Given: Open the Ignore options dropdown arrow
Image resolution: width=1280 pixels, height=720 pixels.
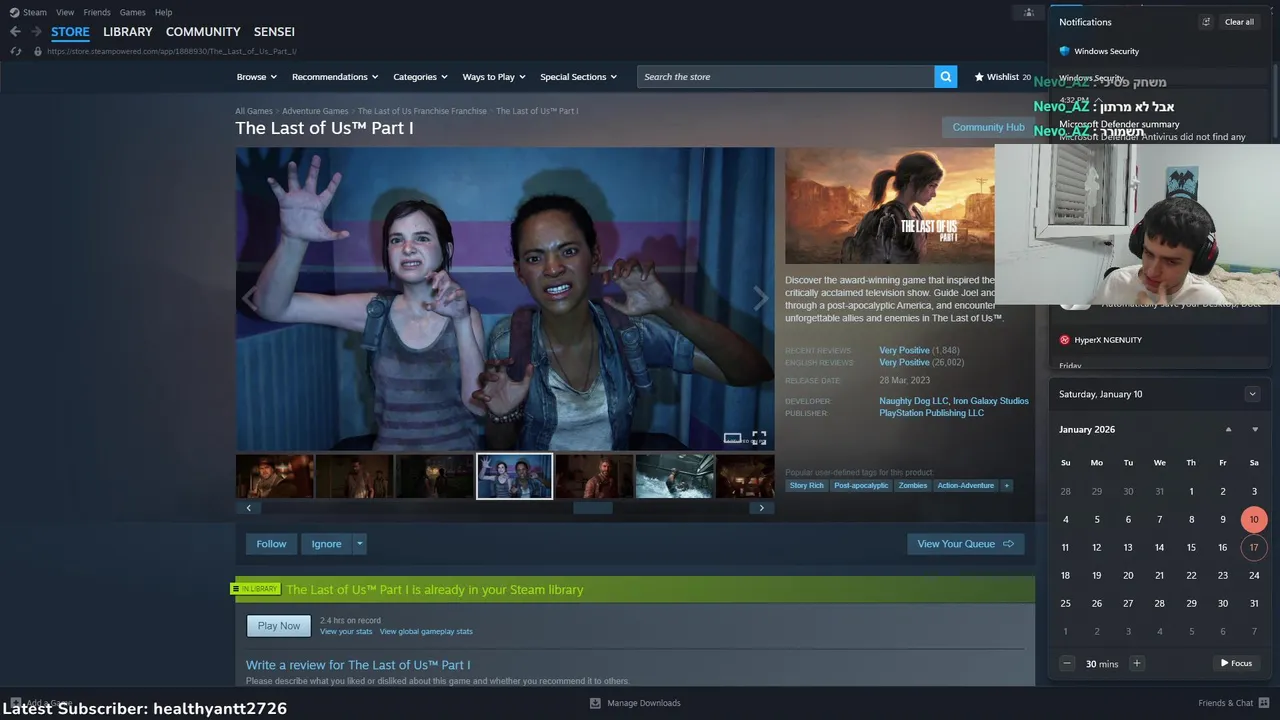Looking at the screenshot, I should pyautogui.click(x=360, y=544).
